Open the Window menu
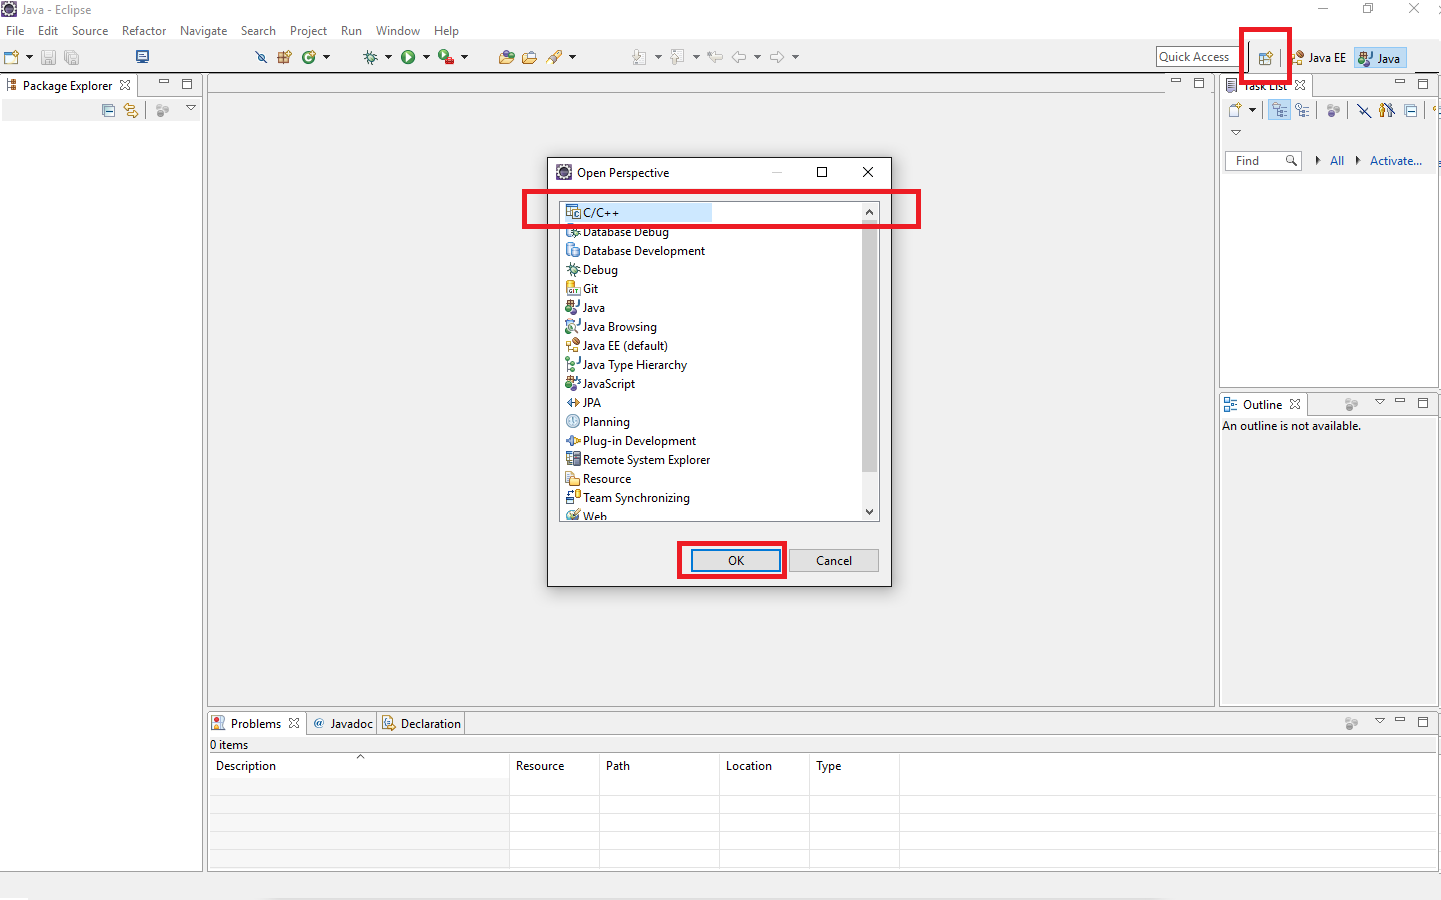This screenshot has width=1441, height=900. click(398, 30)
